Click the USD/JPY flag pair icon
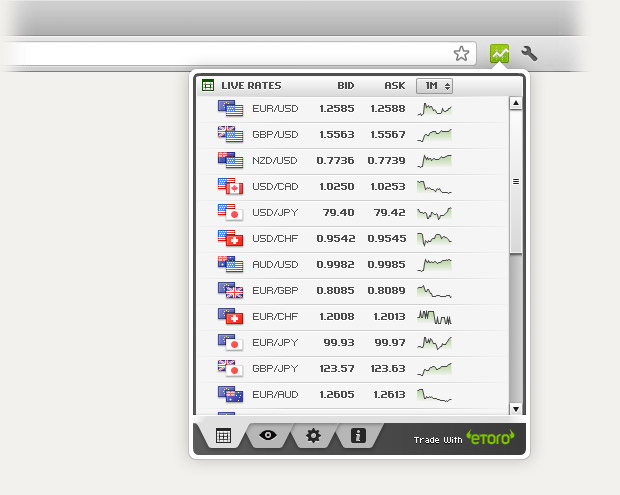 click(x=231, y=213)
